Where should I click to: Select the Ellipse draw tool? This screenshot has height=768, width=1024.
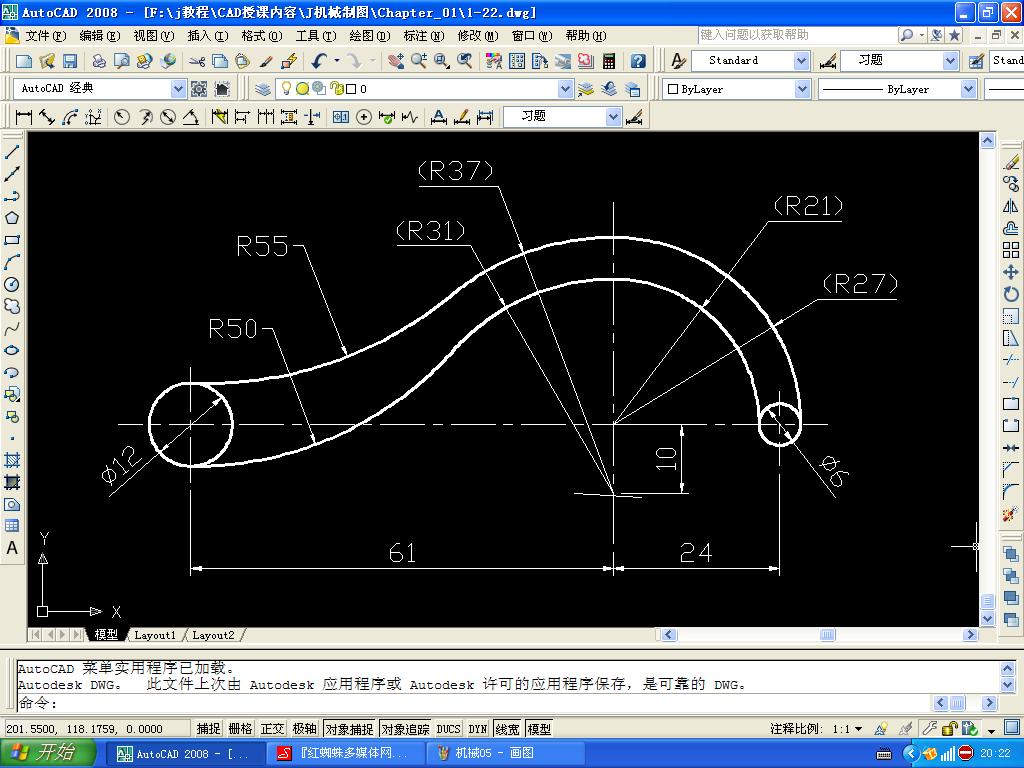tap(12, 351)
